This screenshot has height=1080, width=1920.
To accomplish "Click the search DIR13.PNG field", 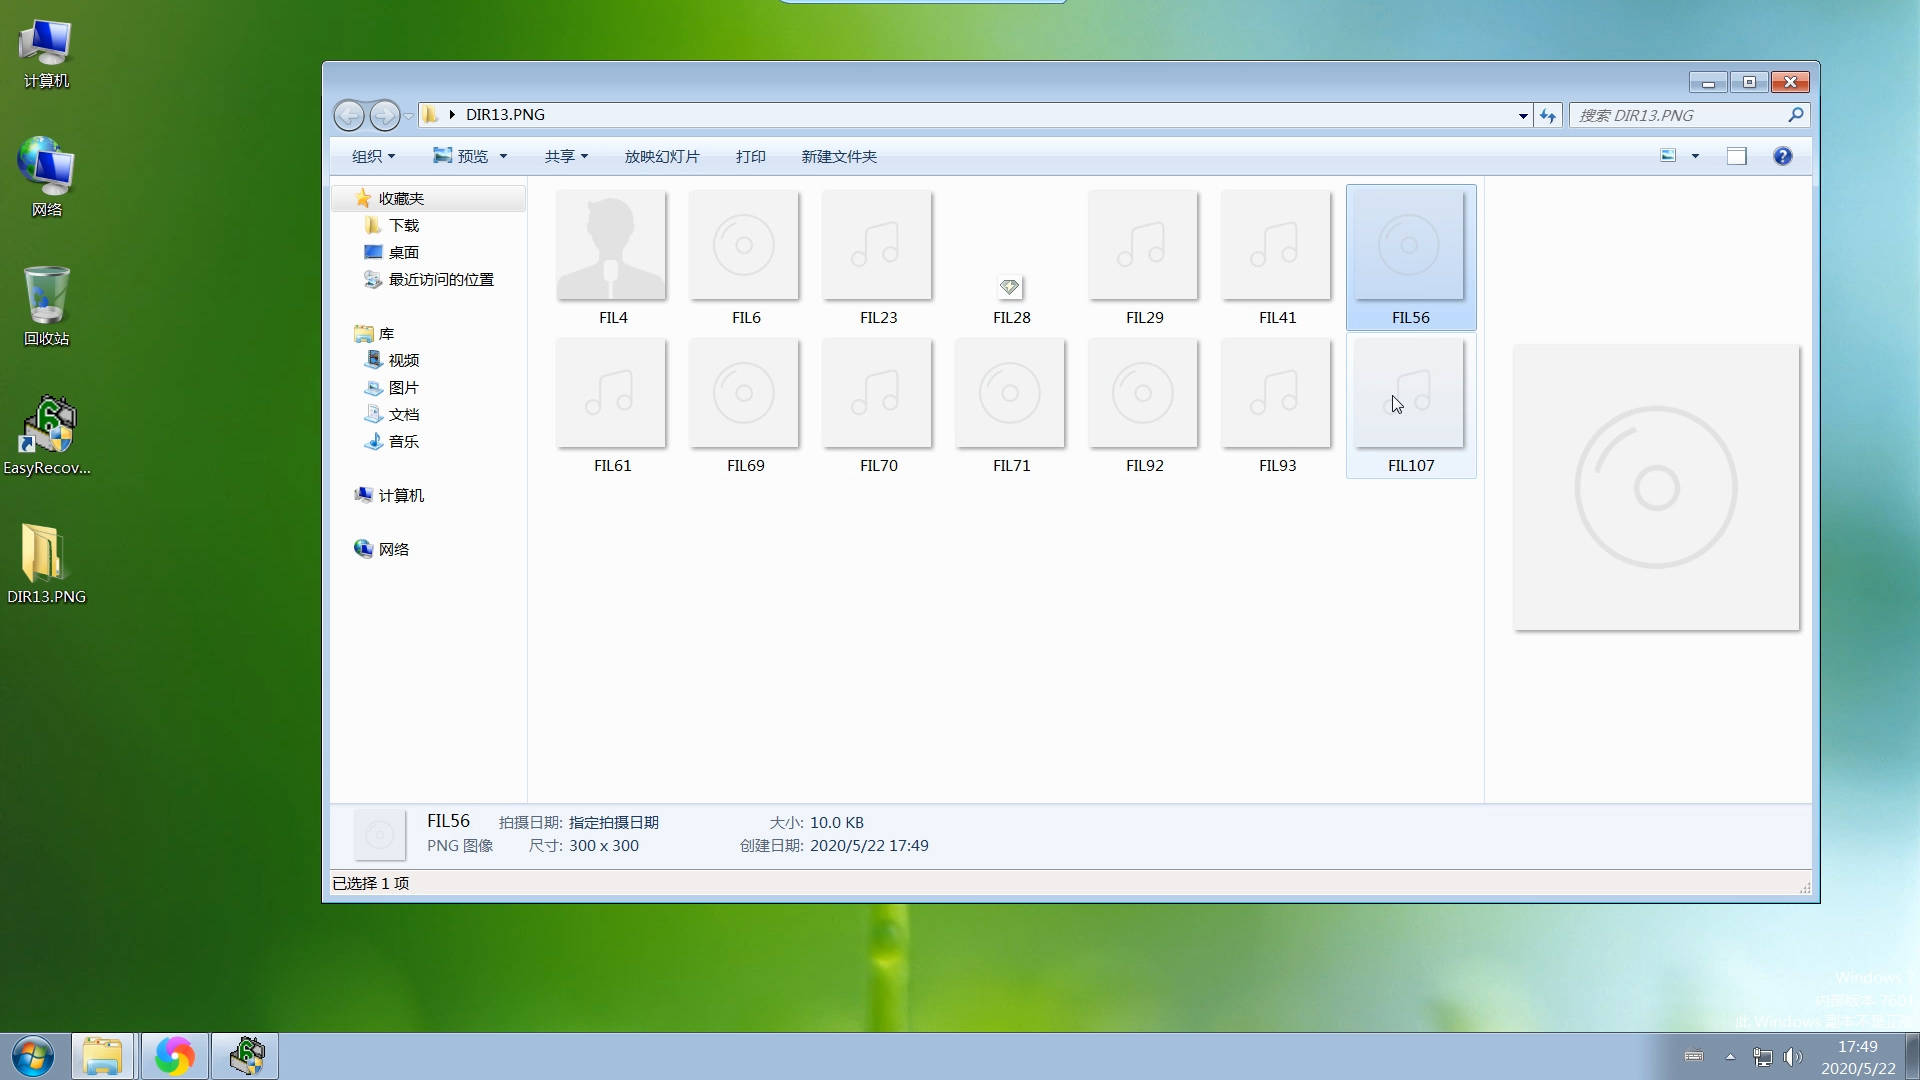I will tap(1680, 115).
